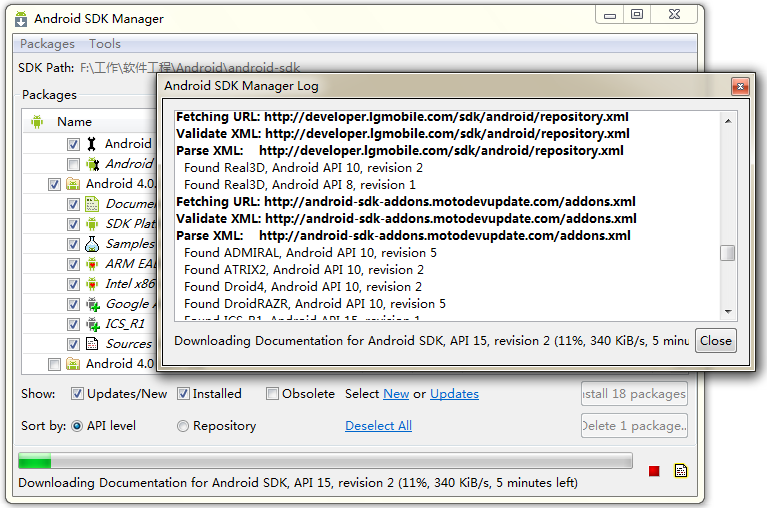The height and width of the screenshot is (508, 767).
Task: Click the Delete 1 package button
Action: click(x=634, y=426)
